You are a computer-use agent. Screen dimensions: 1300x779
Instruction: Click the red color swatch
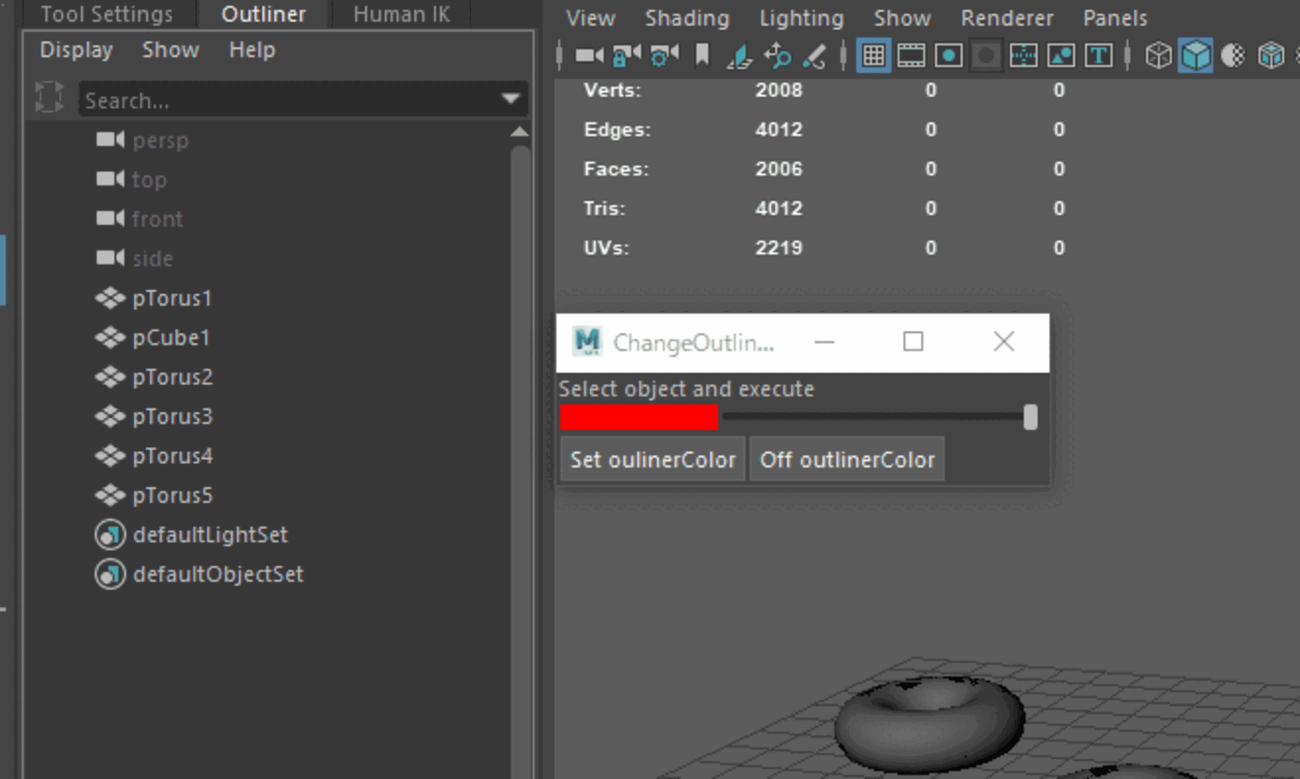click(639, 418)
